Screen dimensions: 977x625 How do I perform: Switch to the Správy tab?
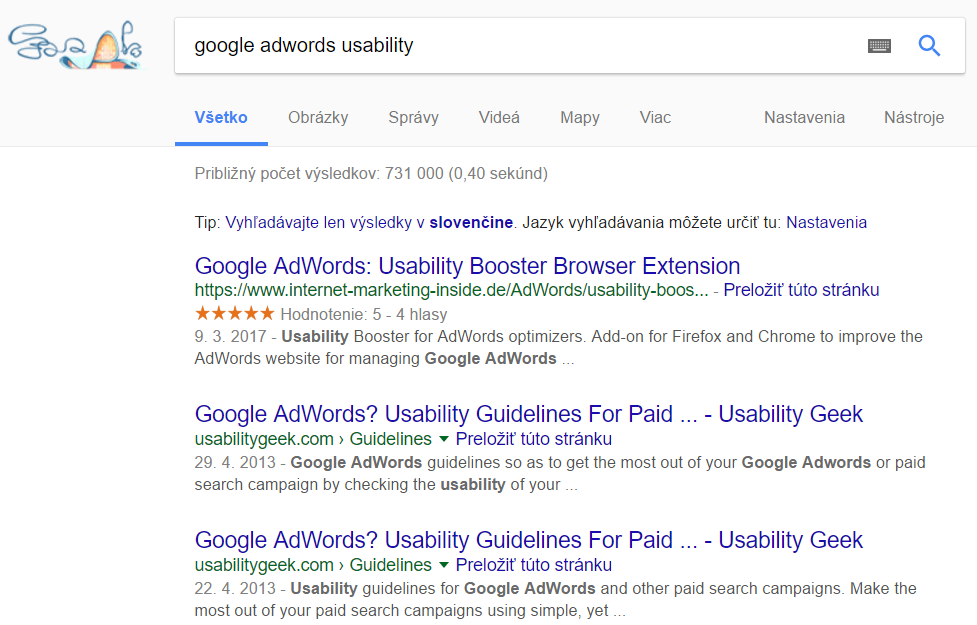(x=413, y=117)
